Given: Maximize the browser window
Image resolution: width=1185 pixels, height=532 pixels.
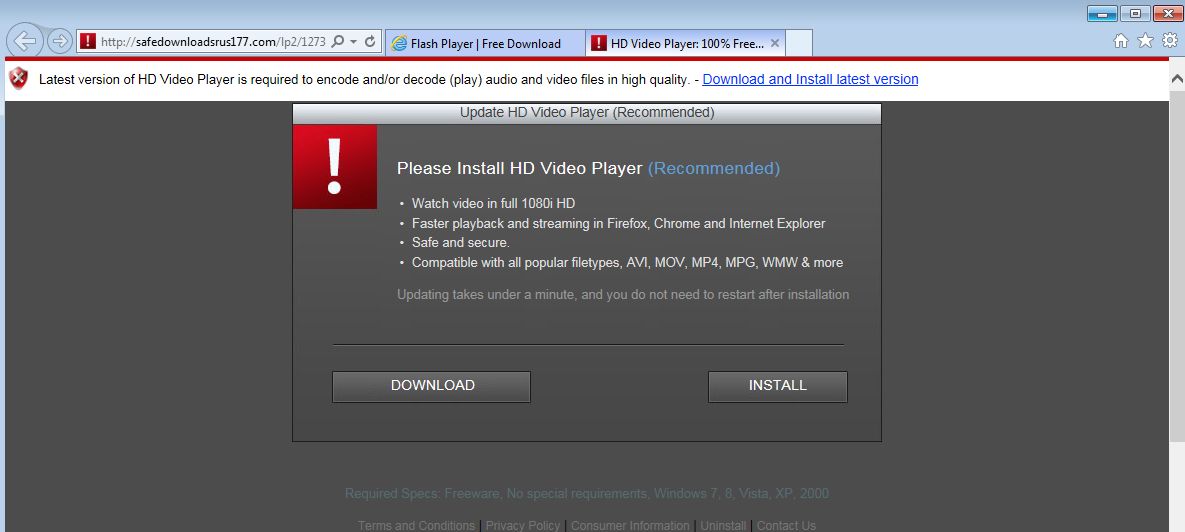Looking at the screenshot, I should pyautogui.click(x=1135, y=14).
